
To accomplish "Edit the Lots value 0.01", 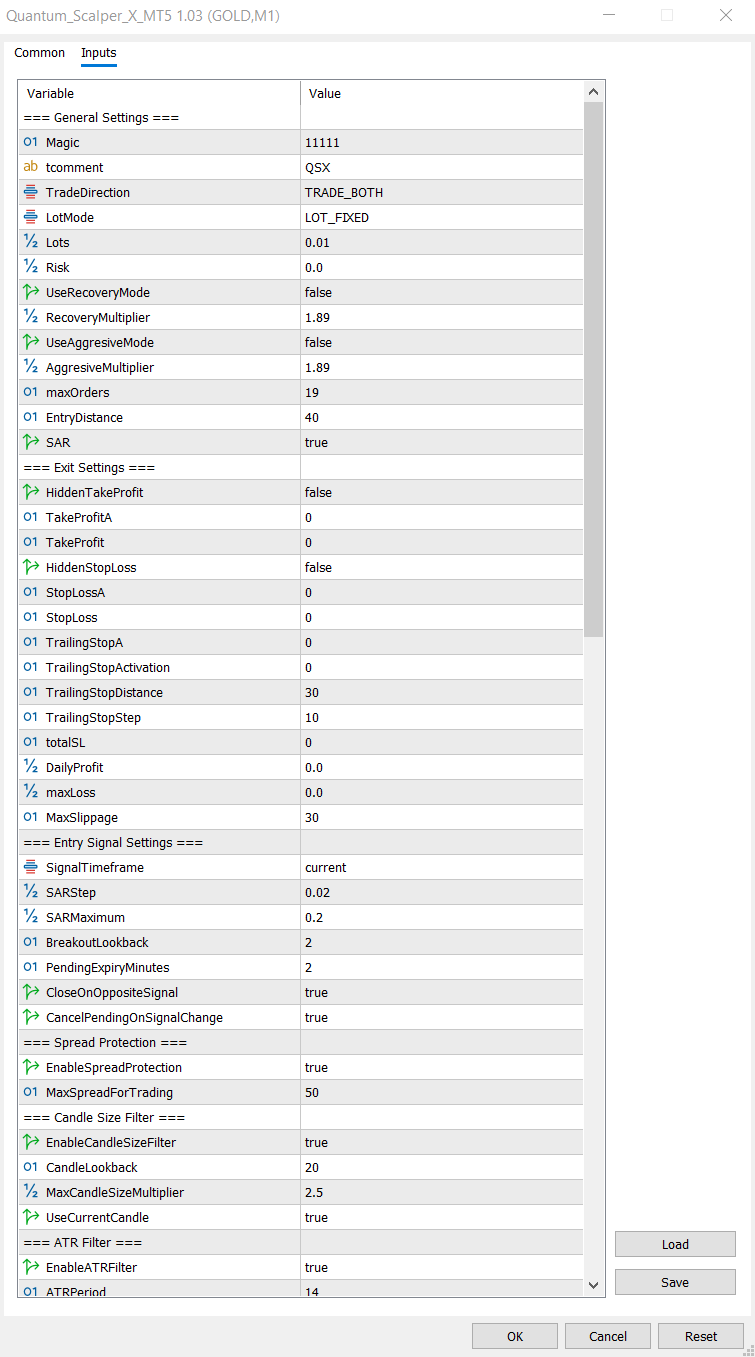I will tap(442, 243).
